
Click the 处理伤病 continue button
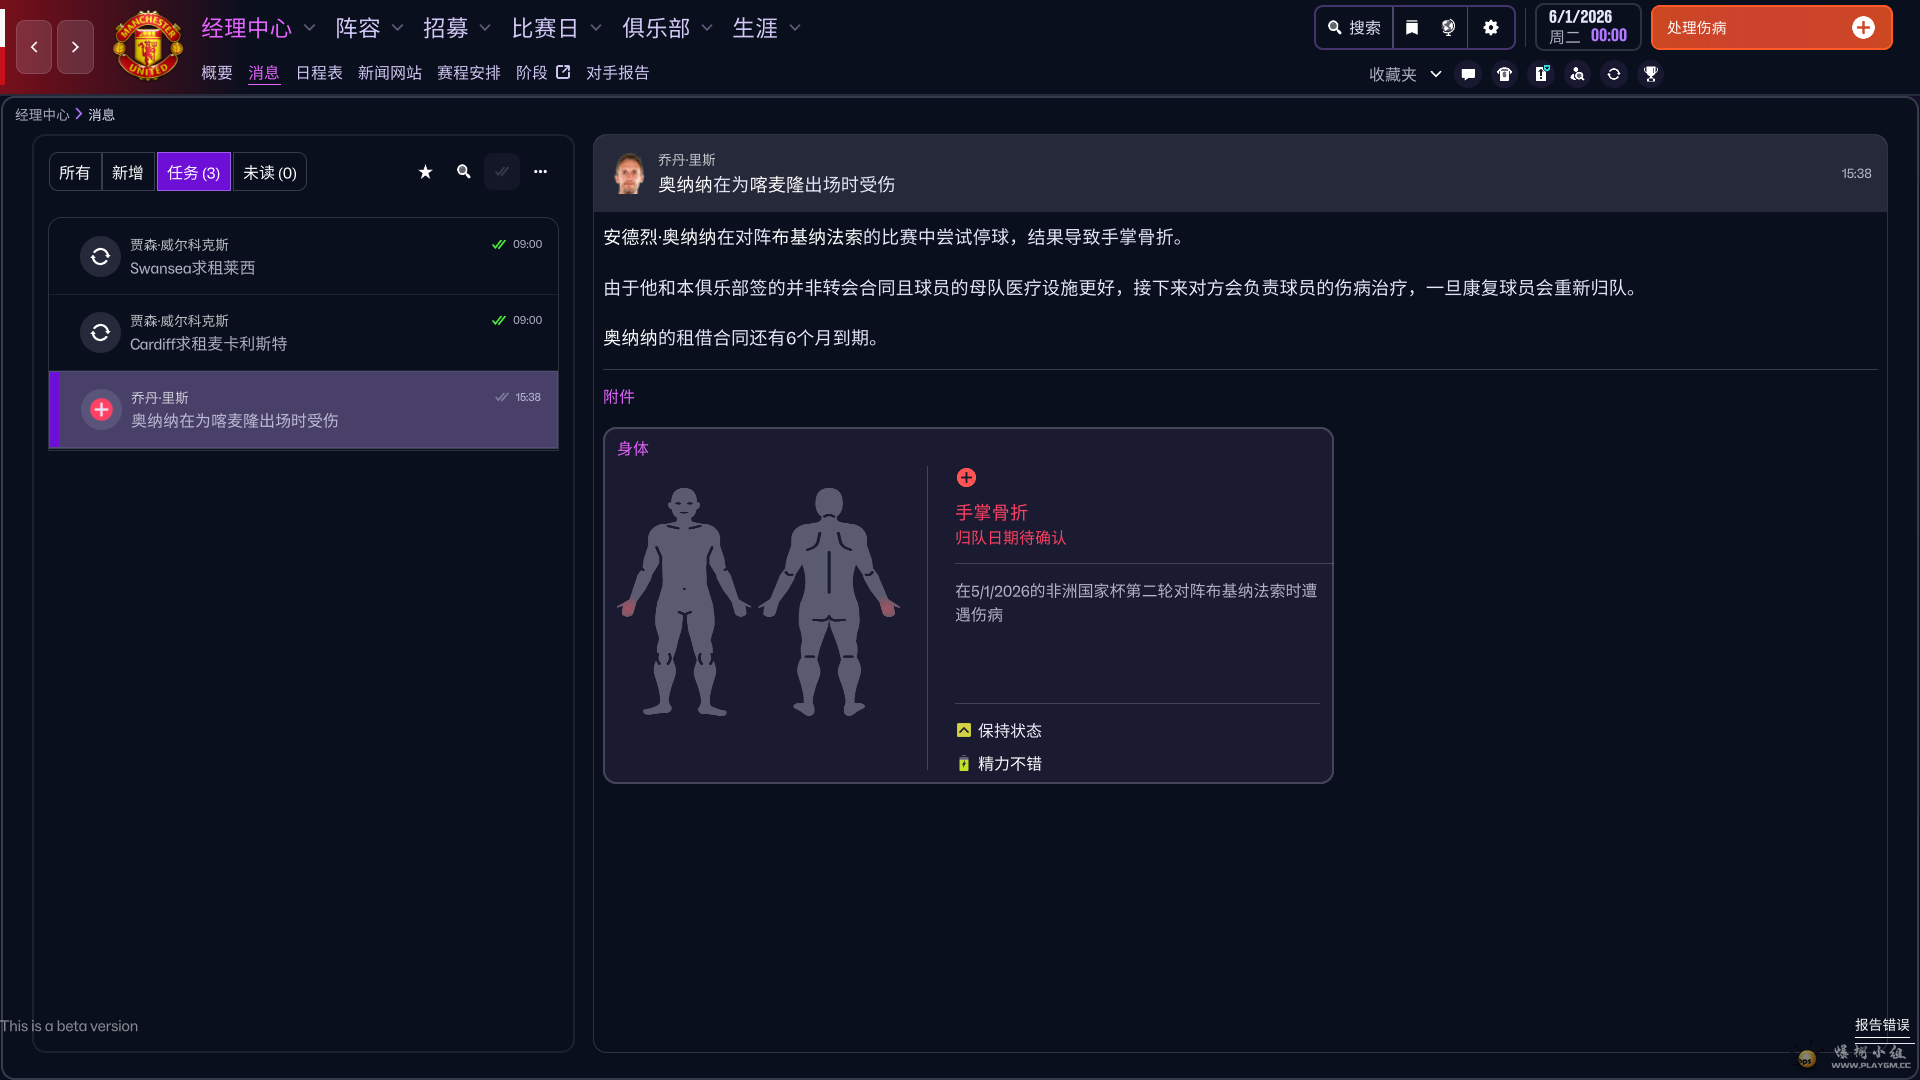coord(1770,28)
